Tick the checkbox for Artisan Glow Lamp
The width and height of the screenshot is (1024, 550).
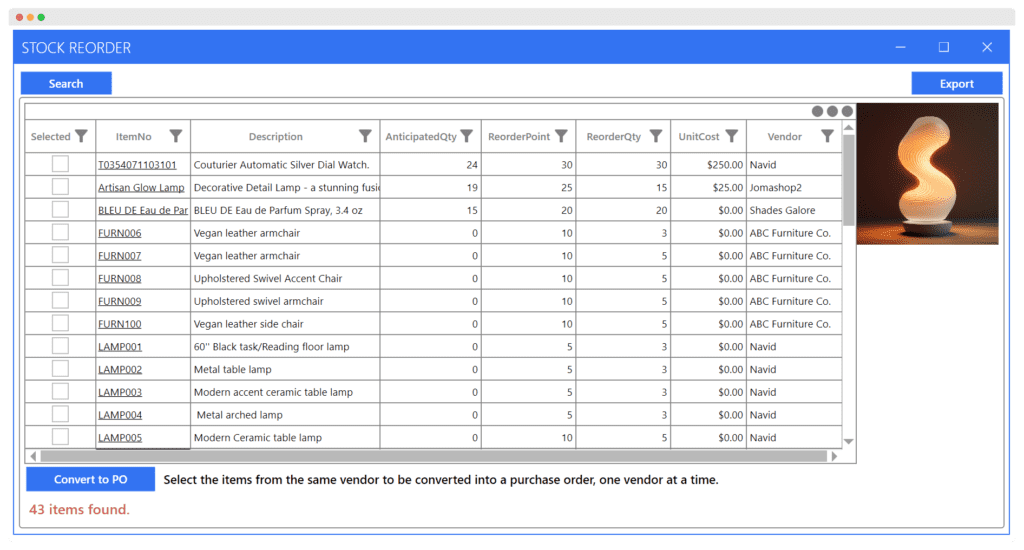pyautogui.click(x=60, y=187)
